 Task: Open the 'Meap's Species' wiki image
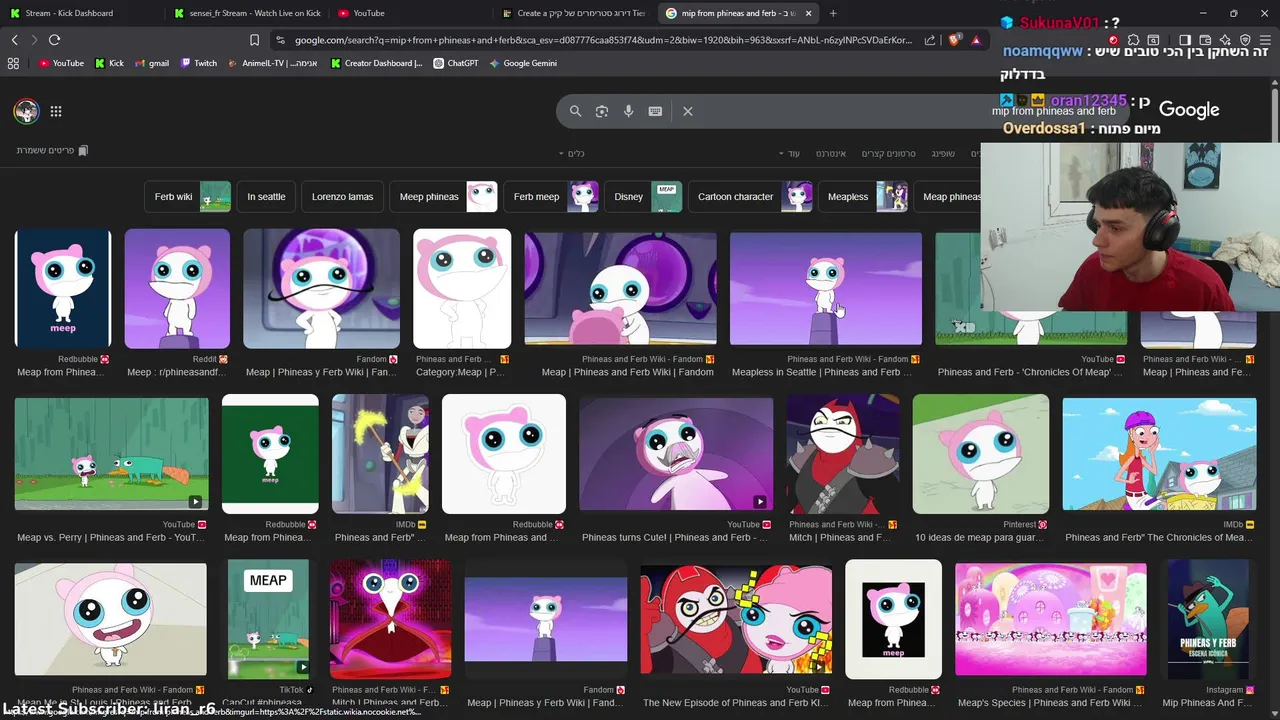(1051, 619)
